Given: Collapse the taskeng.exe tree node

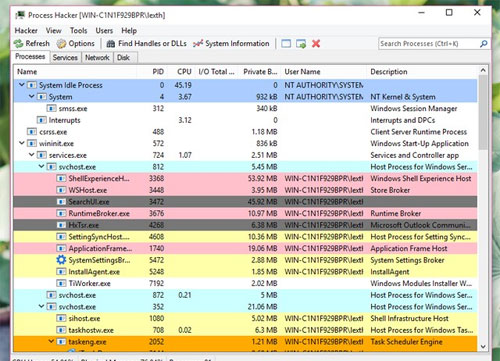Looking at the screenshot, I should pyautogui.click(x=51, y=341).
